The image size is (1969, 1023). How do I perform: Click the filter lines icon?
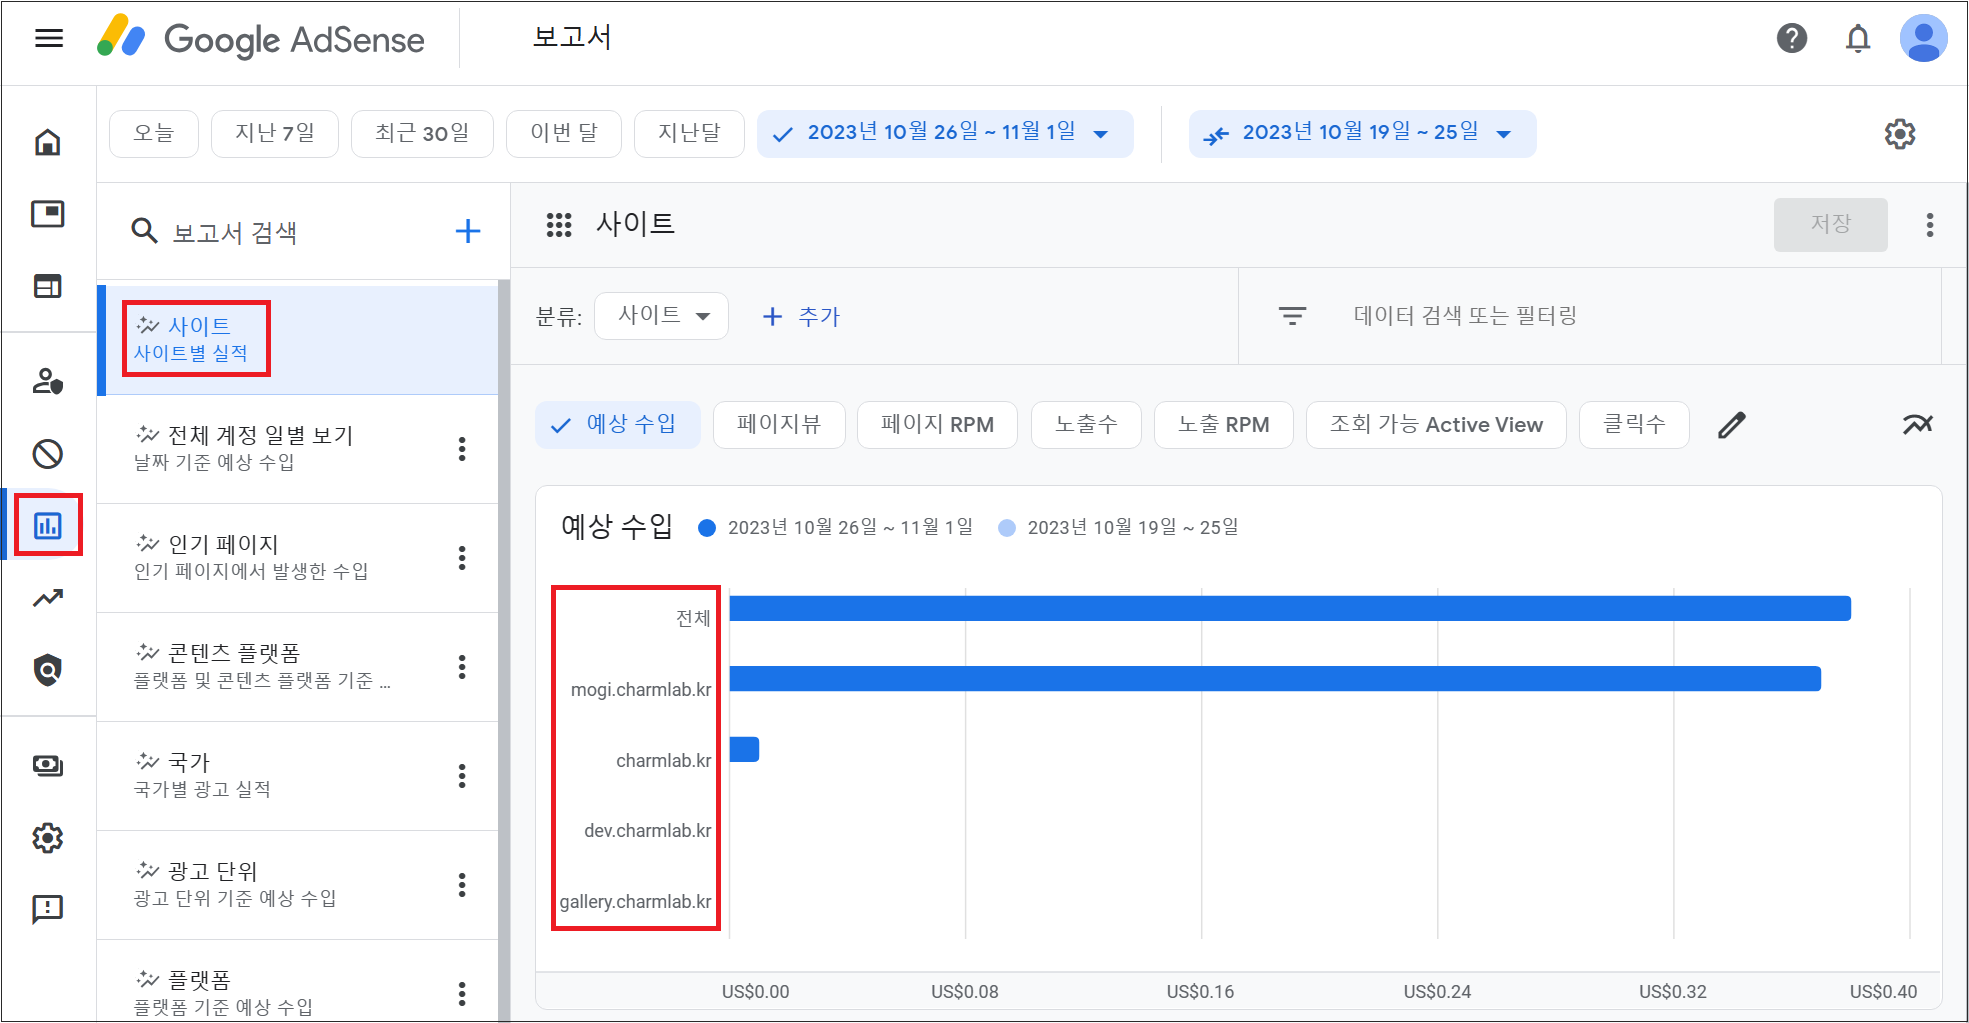point(1292,316)
